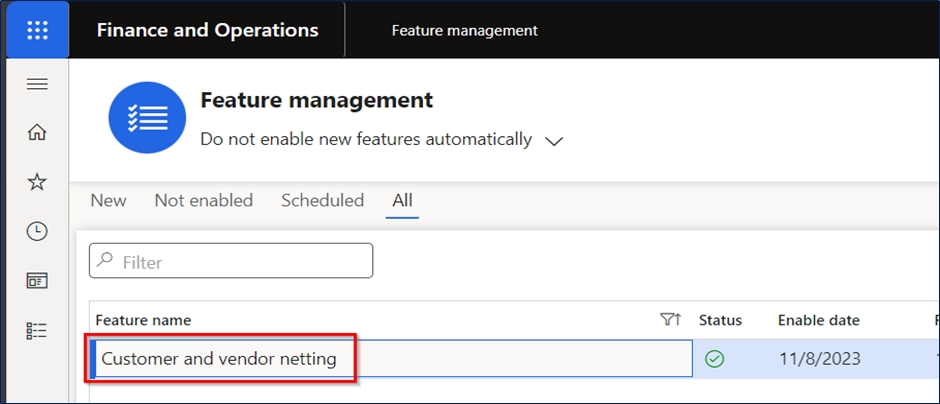Screen dimensions: 940x404
Task: Open the Do not enable new features automatically menu
Action: coord(366,140)
